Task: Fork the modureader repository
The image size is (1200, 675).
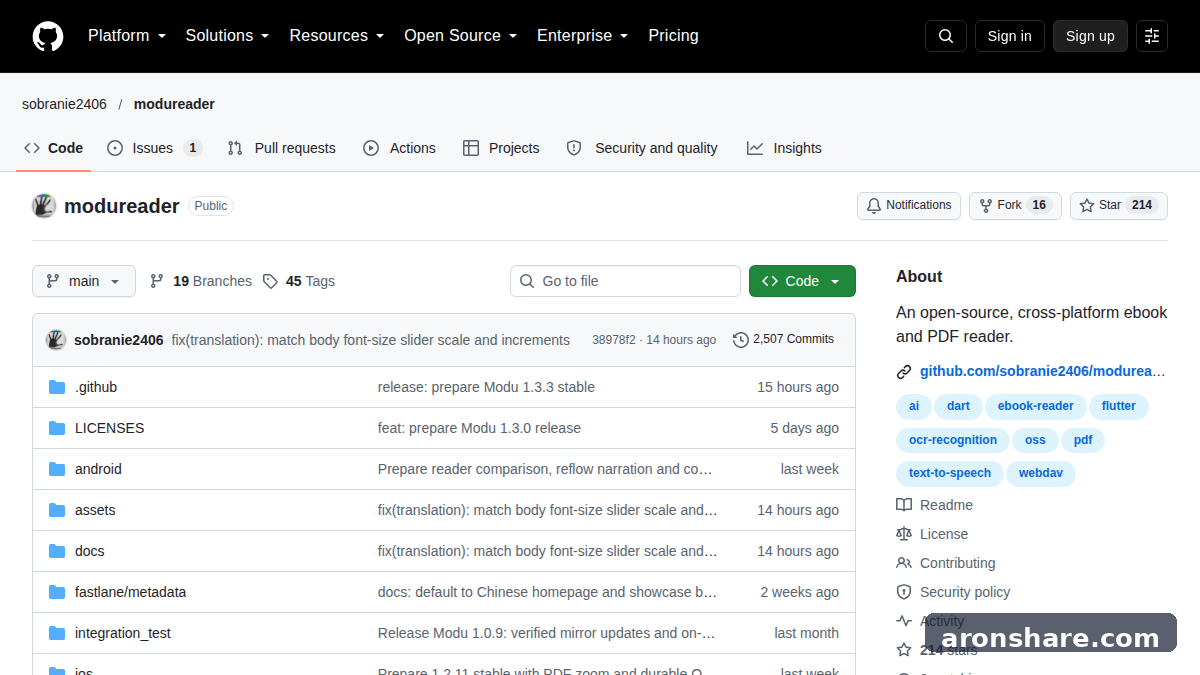Action: [1015, 206]
